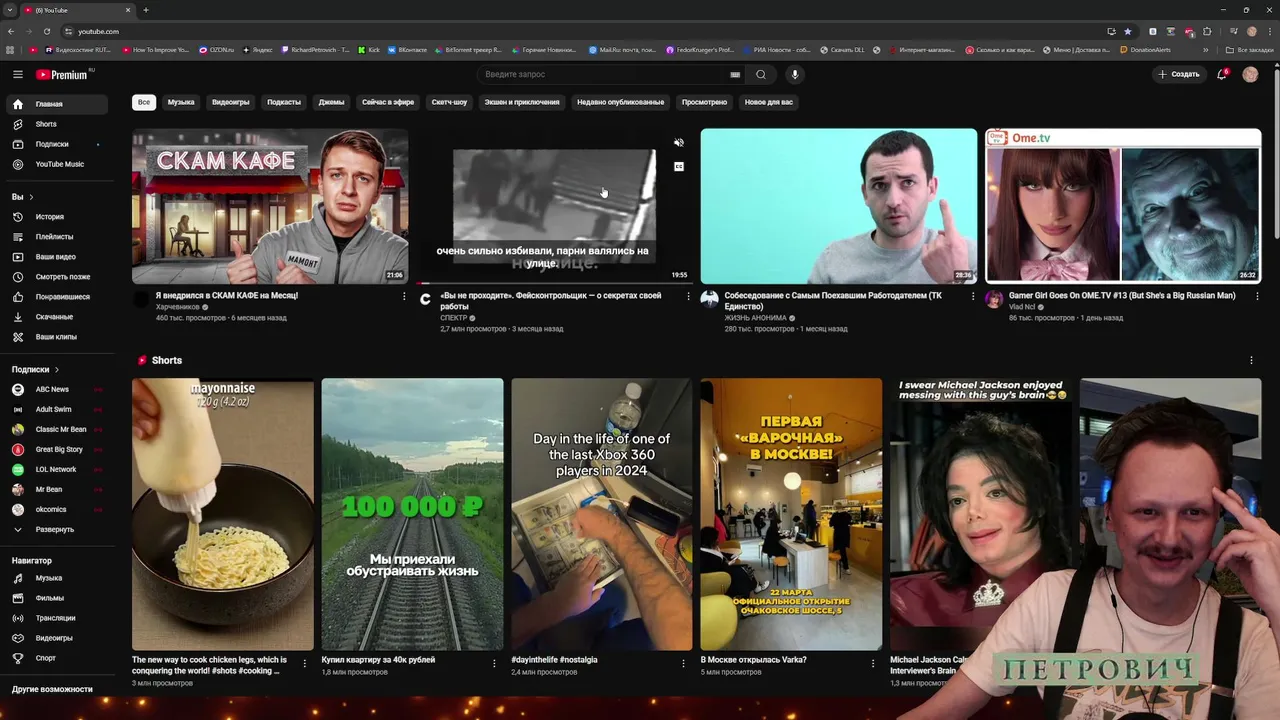
Task: Open Музыка in the Навигатор section
Action: click(x=57, y=578)
